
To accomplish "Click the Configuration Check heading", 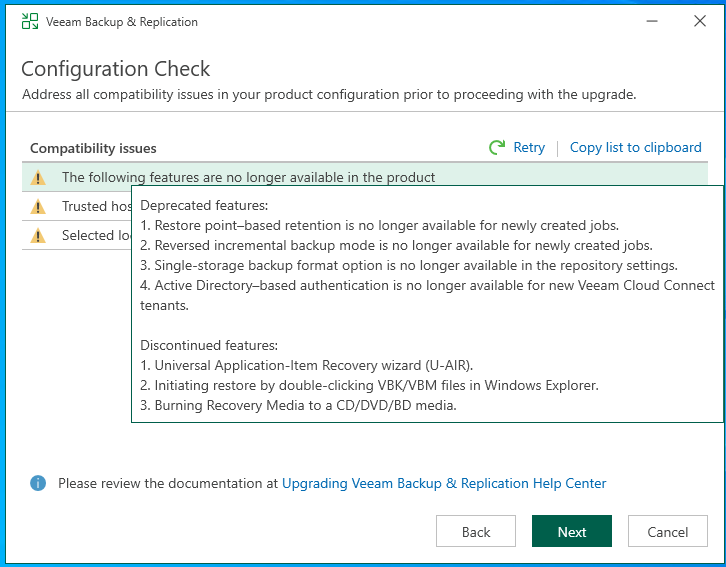I will click(116, 69).
